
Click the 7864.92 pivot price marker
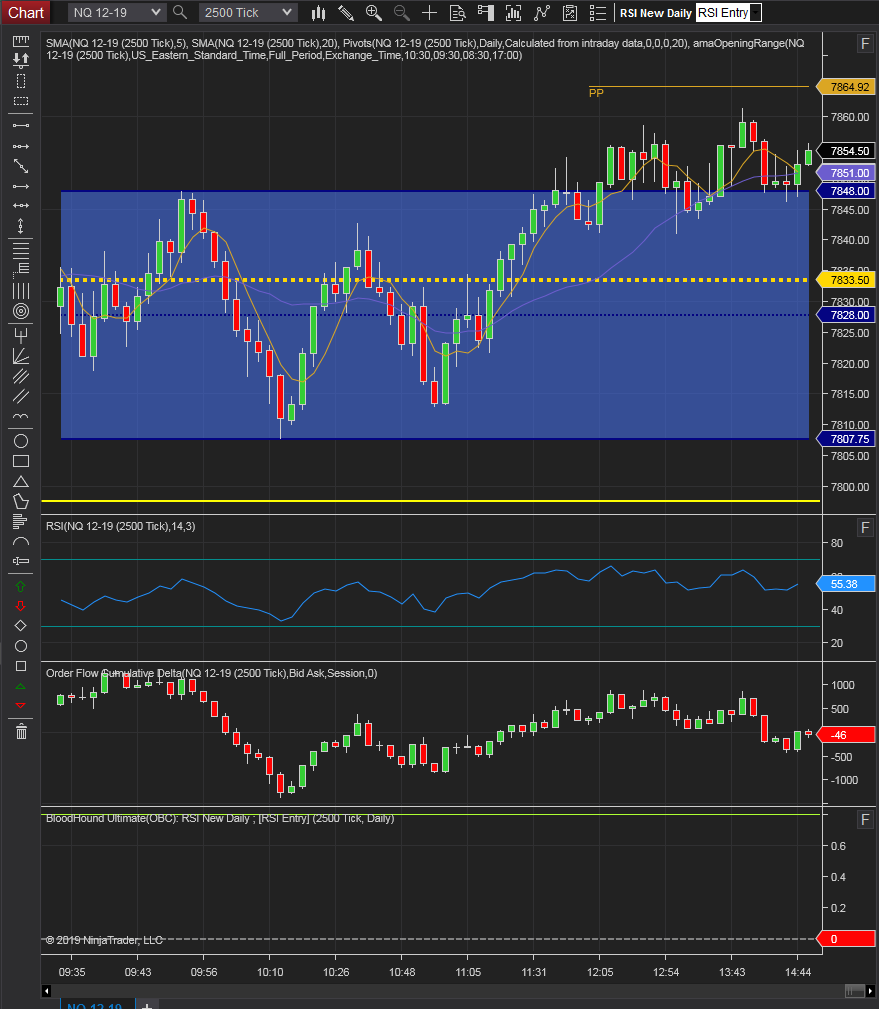(x=846, y=87)
